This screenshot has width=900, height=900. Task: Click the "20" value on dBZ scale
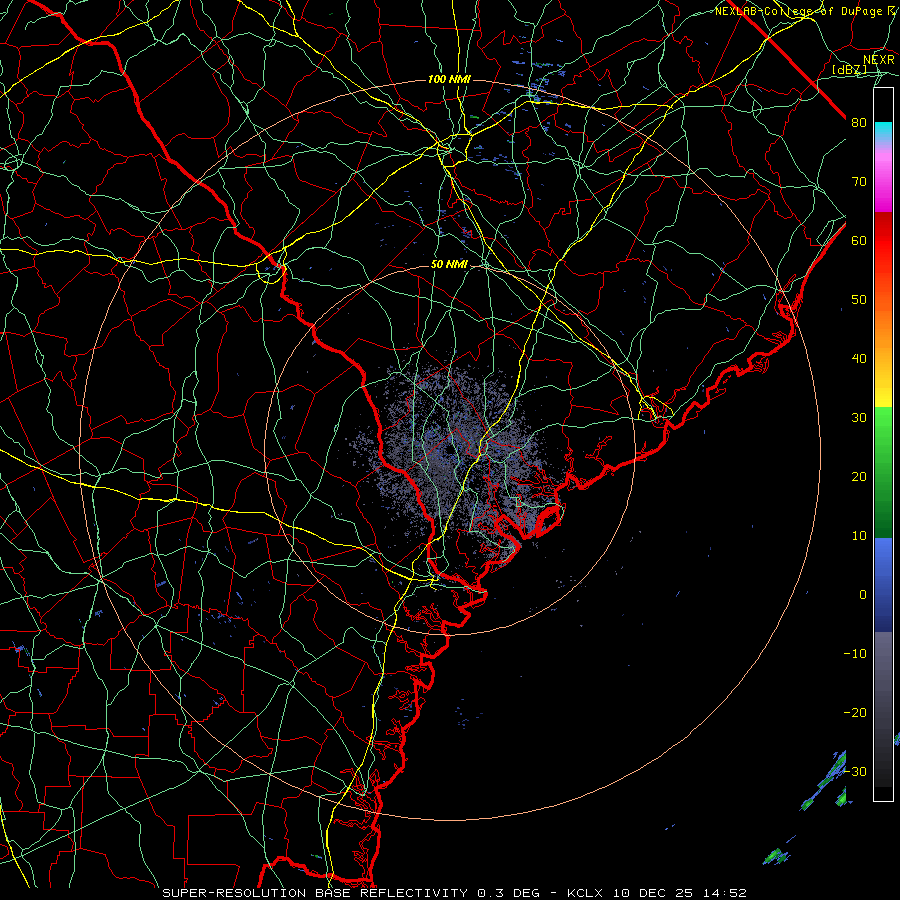click(x=859, y=476)
